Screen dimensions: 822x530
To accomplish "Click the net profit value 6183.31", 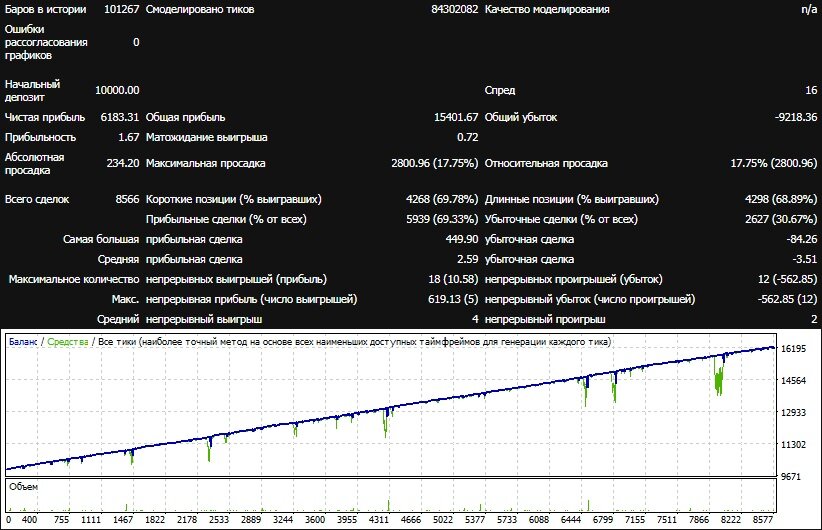I will click(120, 117).
